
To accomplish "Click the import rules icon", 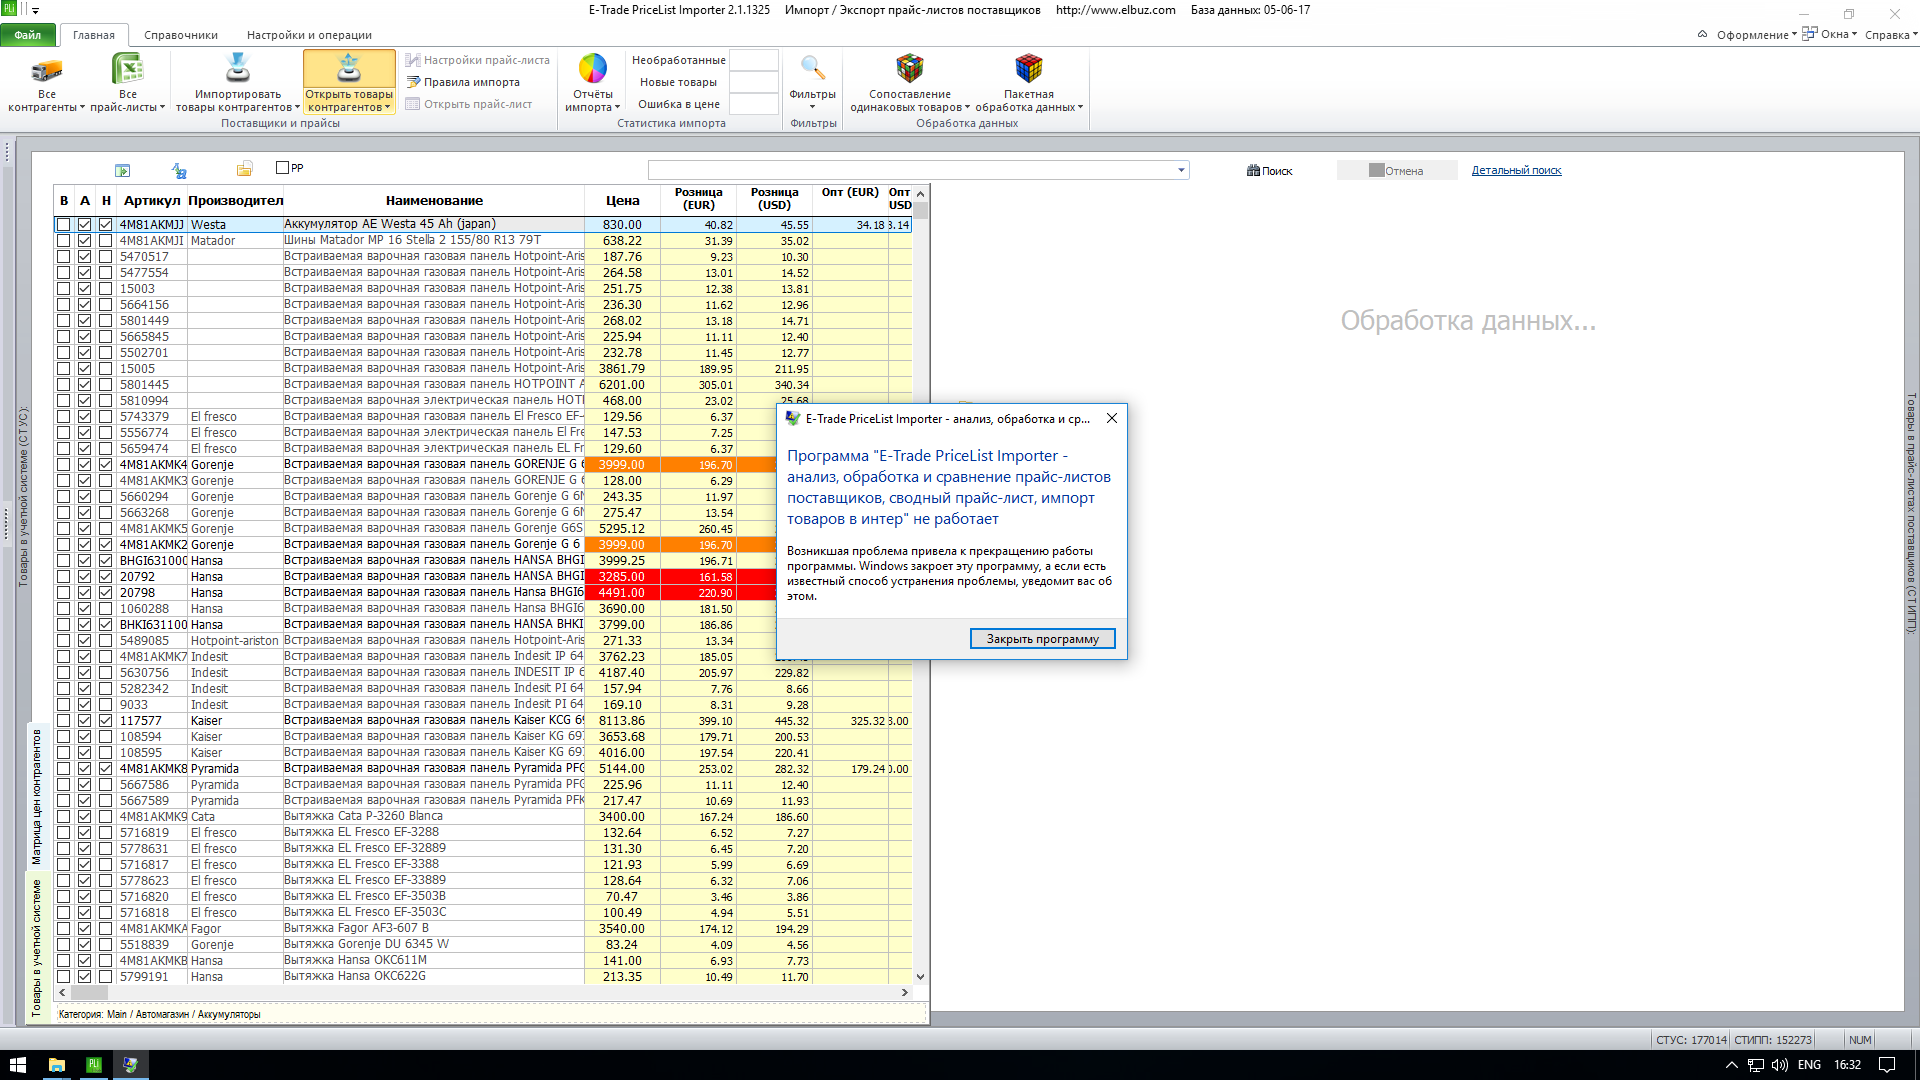I will (412, 82).
